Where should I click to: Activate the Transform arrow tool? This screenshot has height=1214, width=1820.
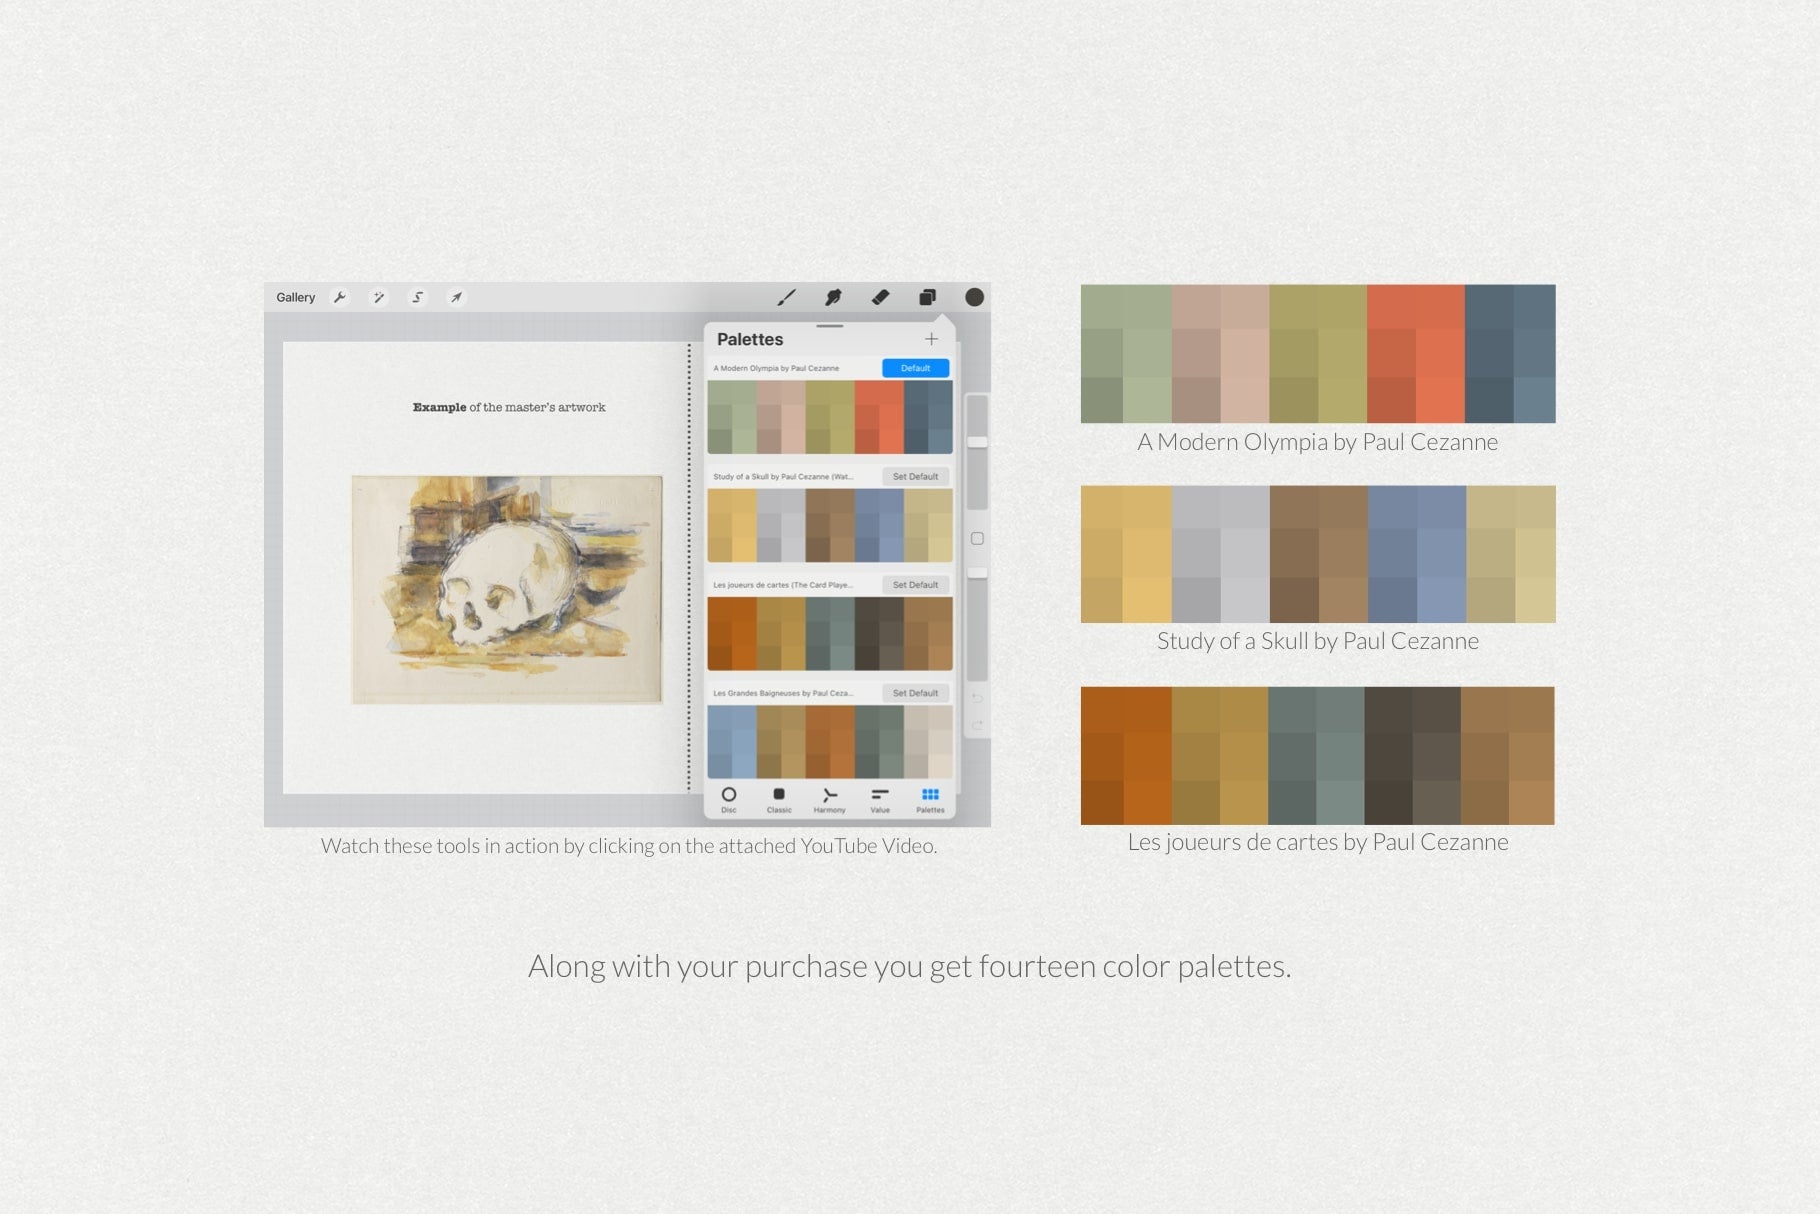tap(456, 297)
